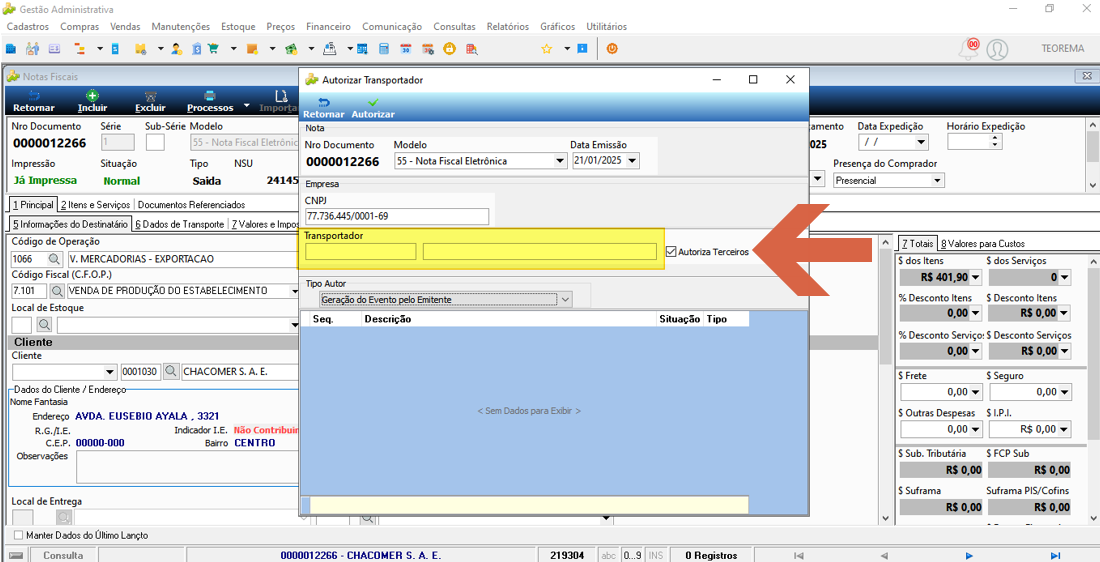Enable Manter Dados do Último Lançto checkbox
The image size is (1100, 562).
click(x=19, y=535)
